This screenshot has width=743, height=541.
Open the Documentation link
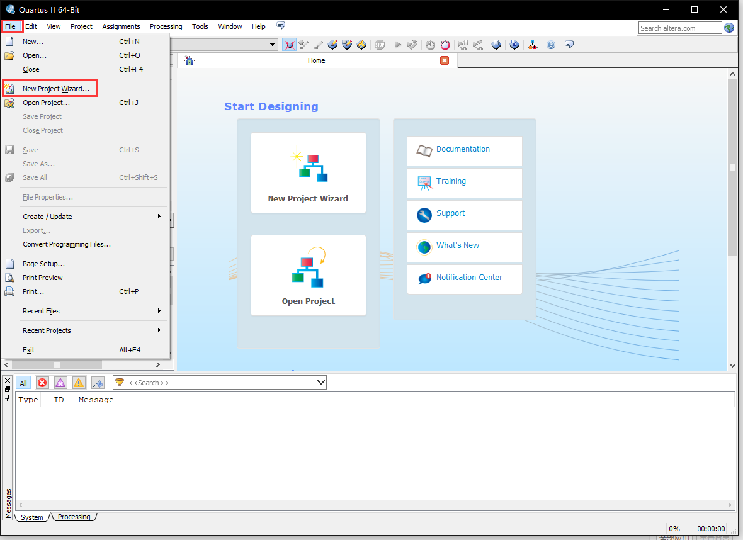[464, 151]
